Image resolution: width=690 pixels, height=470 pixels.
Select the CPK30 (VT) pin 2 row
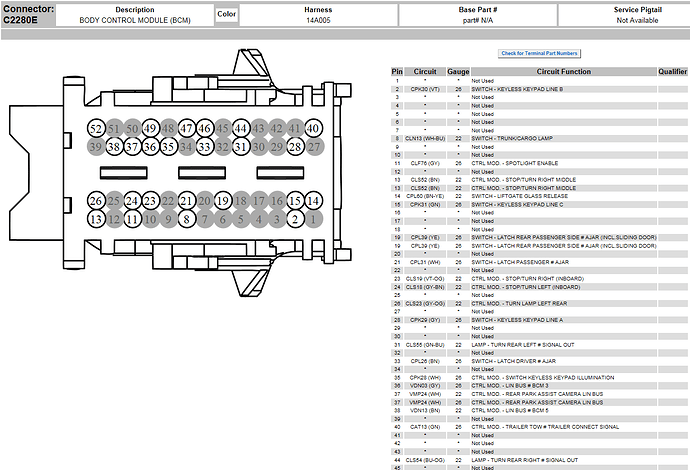pyautogui.click(x=539, y=89)
